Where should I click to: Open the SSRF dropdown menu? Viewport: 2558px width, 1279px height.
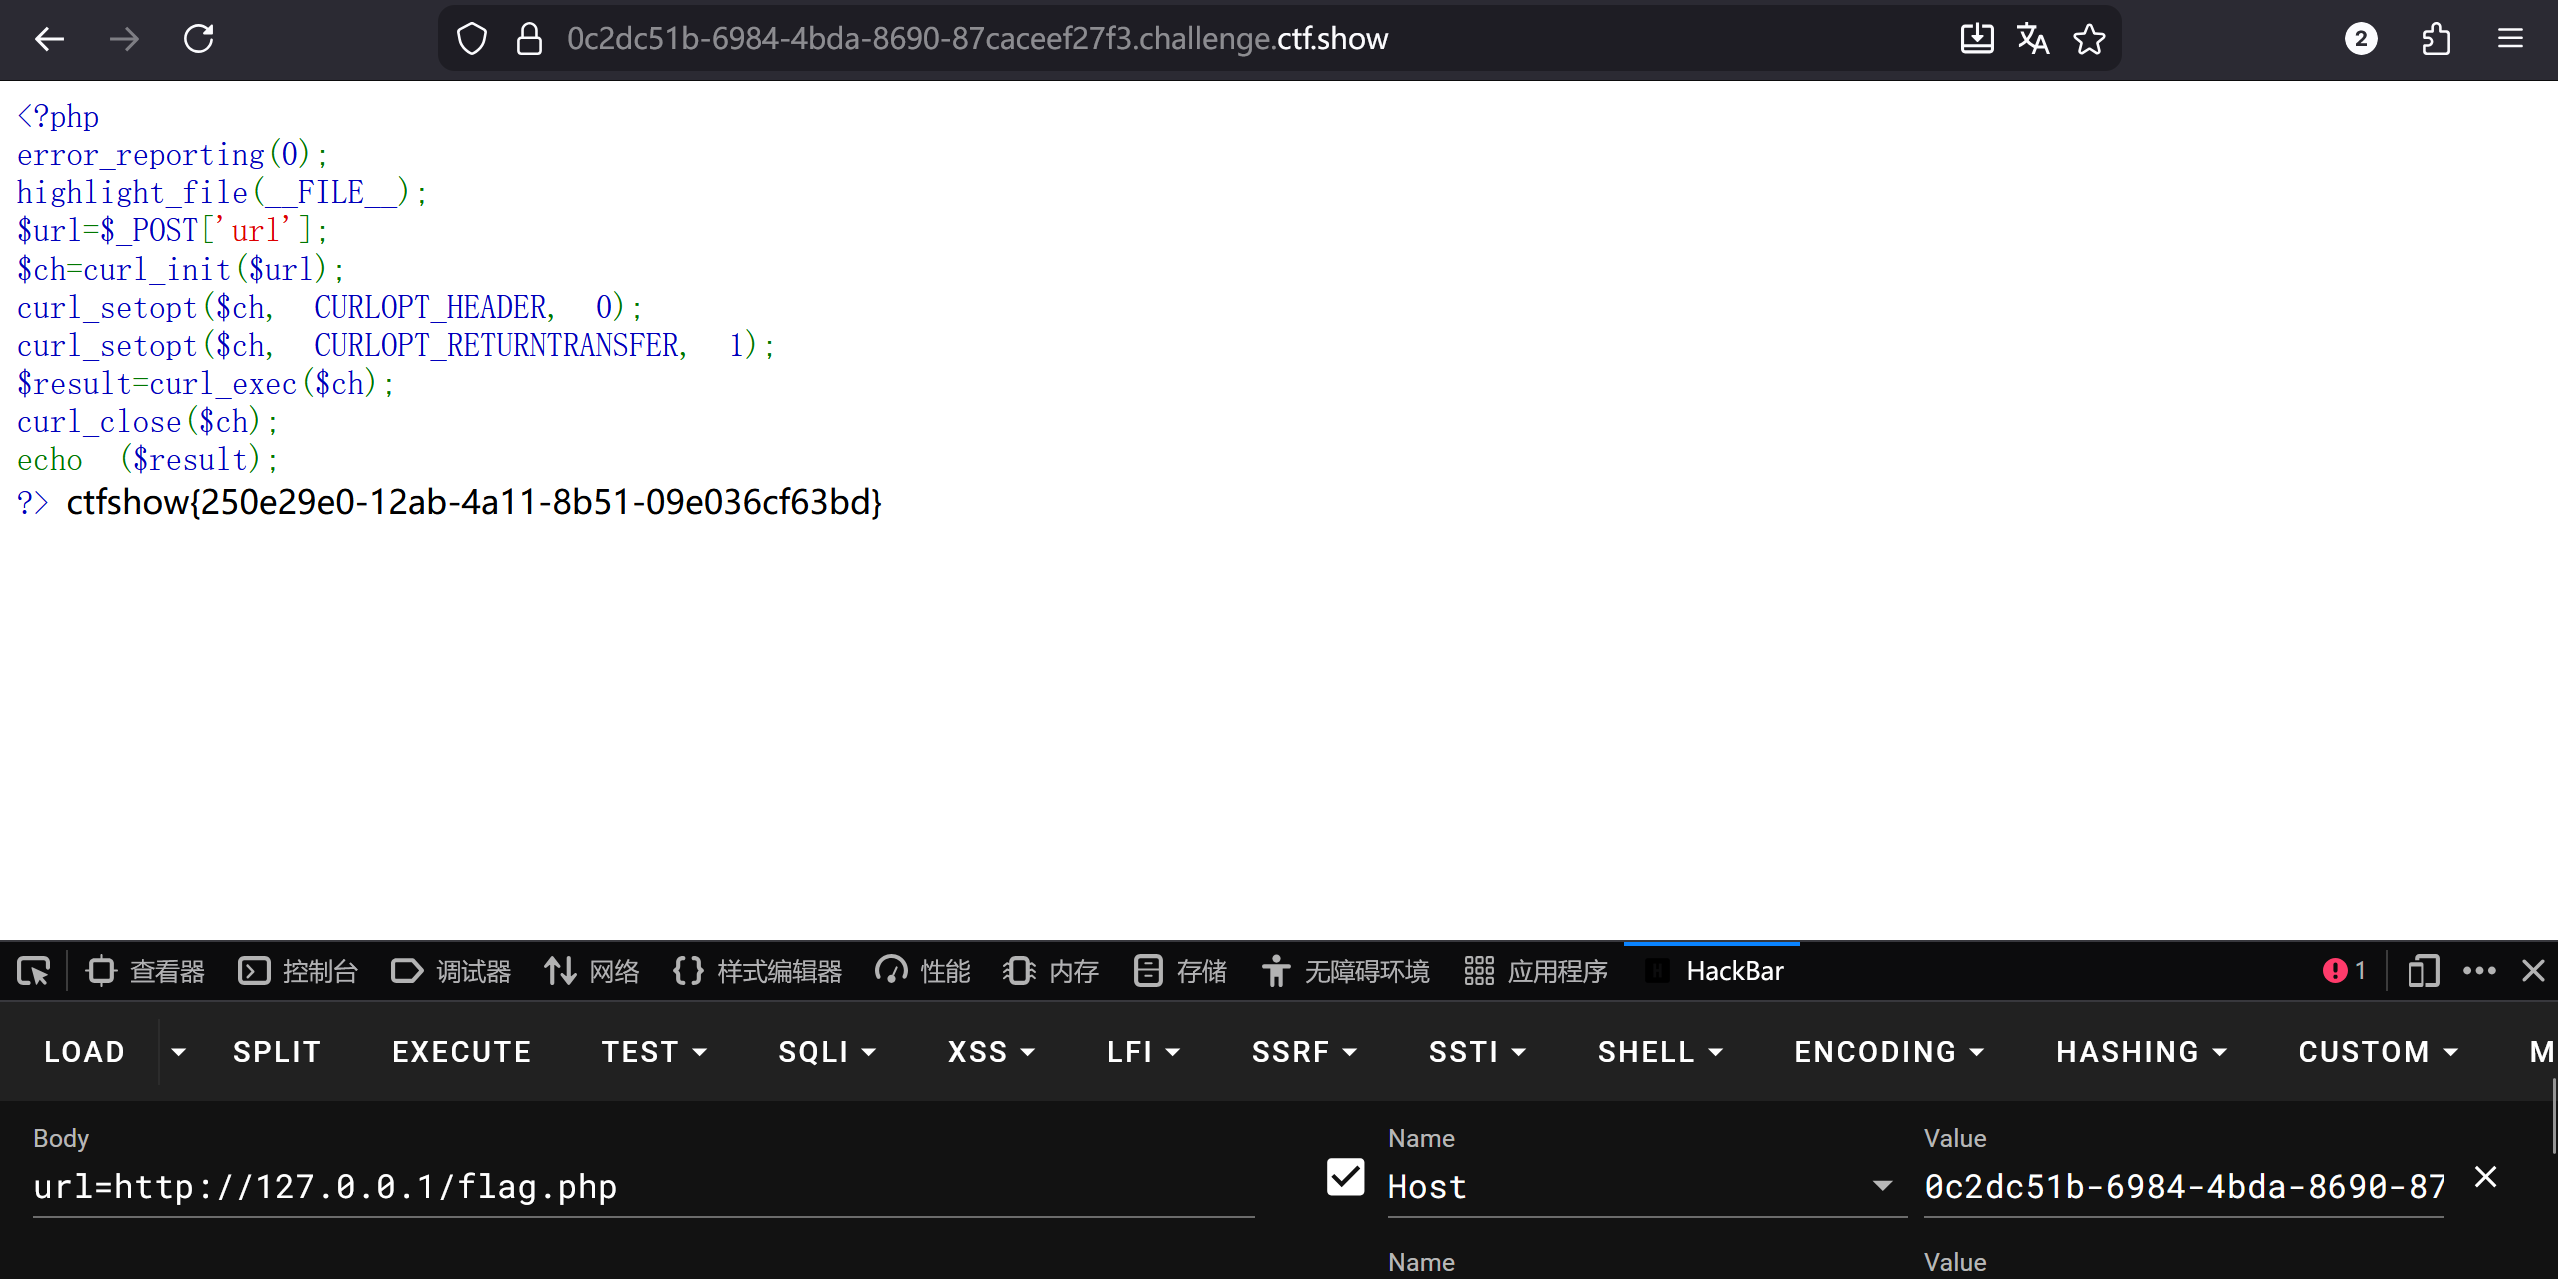(1304, 1052)
